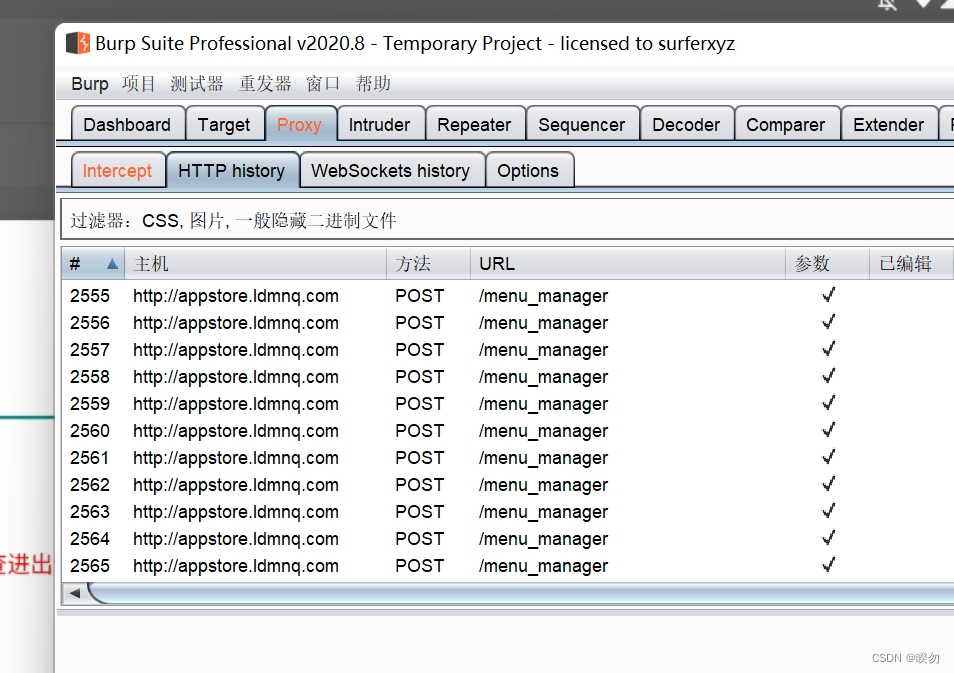Open the 重发器 menu
This screenshot has height=673, width=954.
tap(265, 83)
